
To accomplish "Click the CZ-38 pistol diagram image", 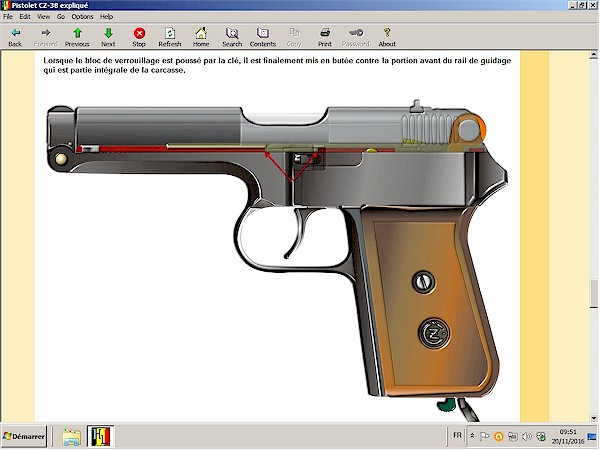I will click(x=277, y=259).
